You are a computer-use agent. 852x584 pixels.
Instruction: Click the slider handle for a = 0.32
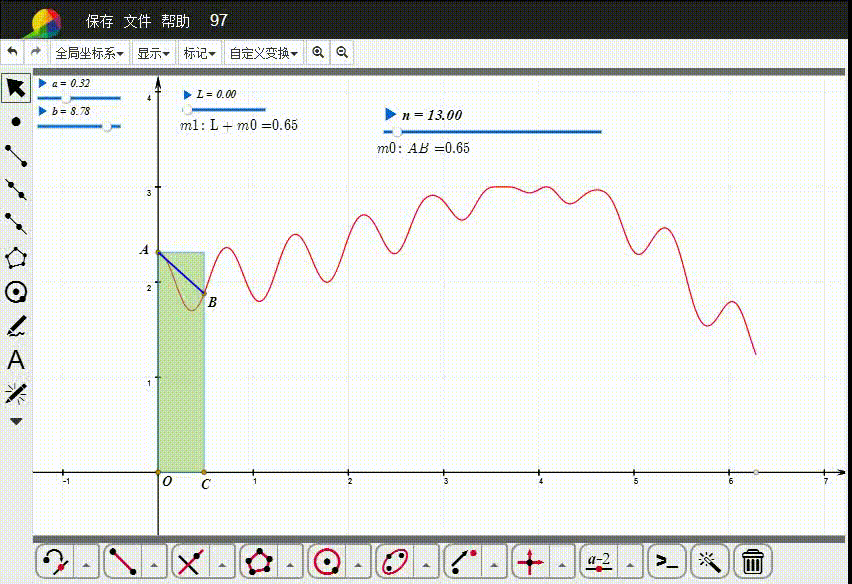(x=66, y=98)
